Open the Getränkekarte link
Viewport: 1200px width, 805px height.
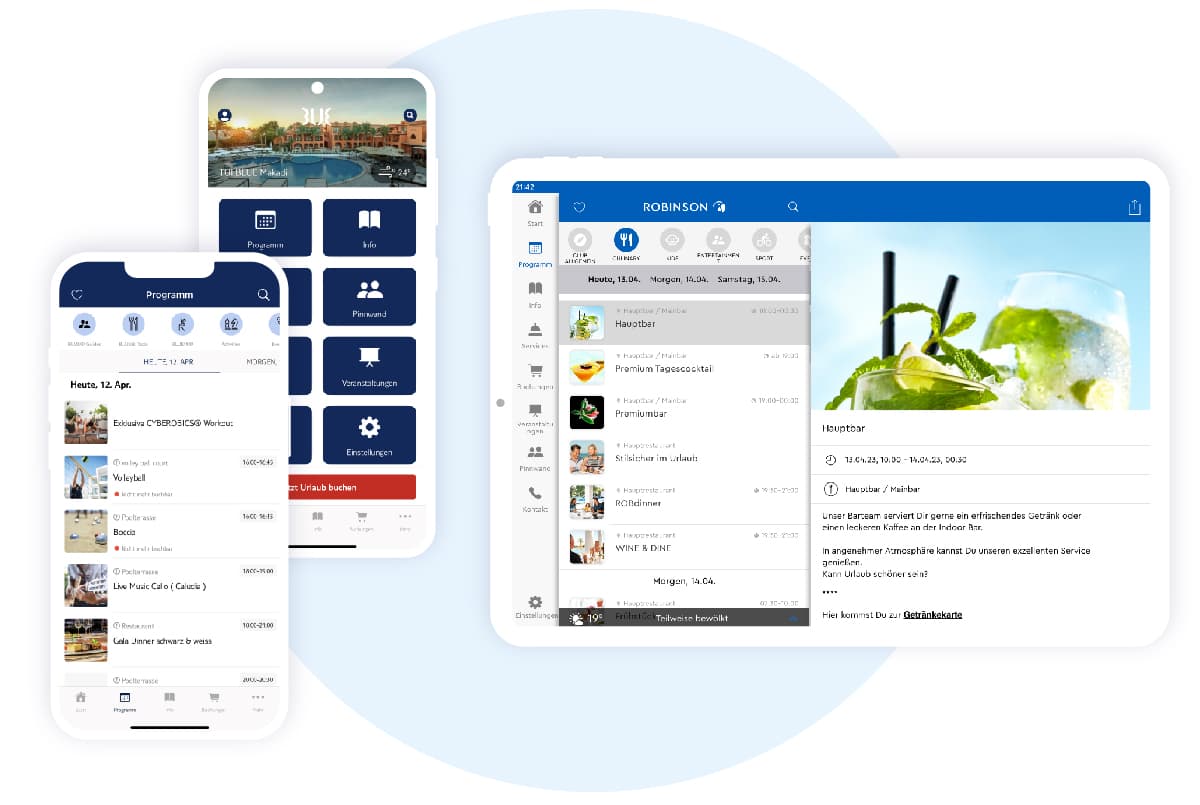932,614
